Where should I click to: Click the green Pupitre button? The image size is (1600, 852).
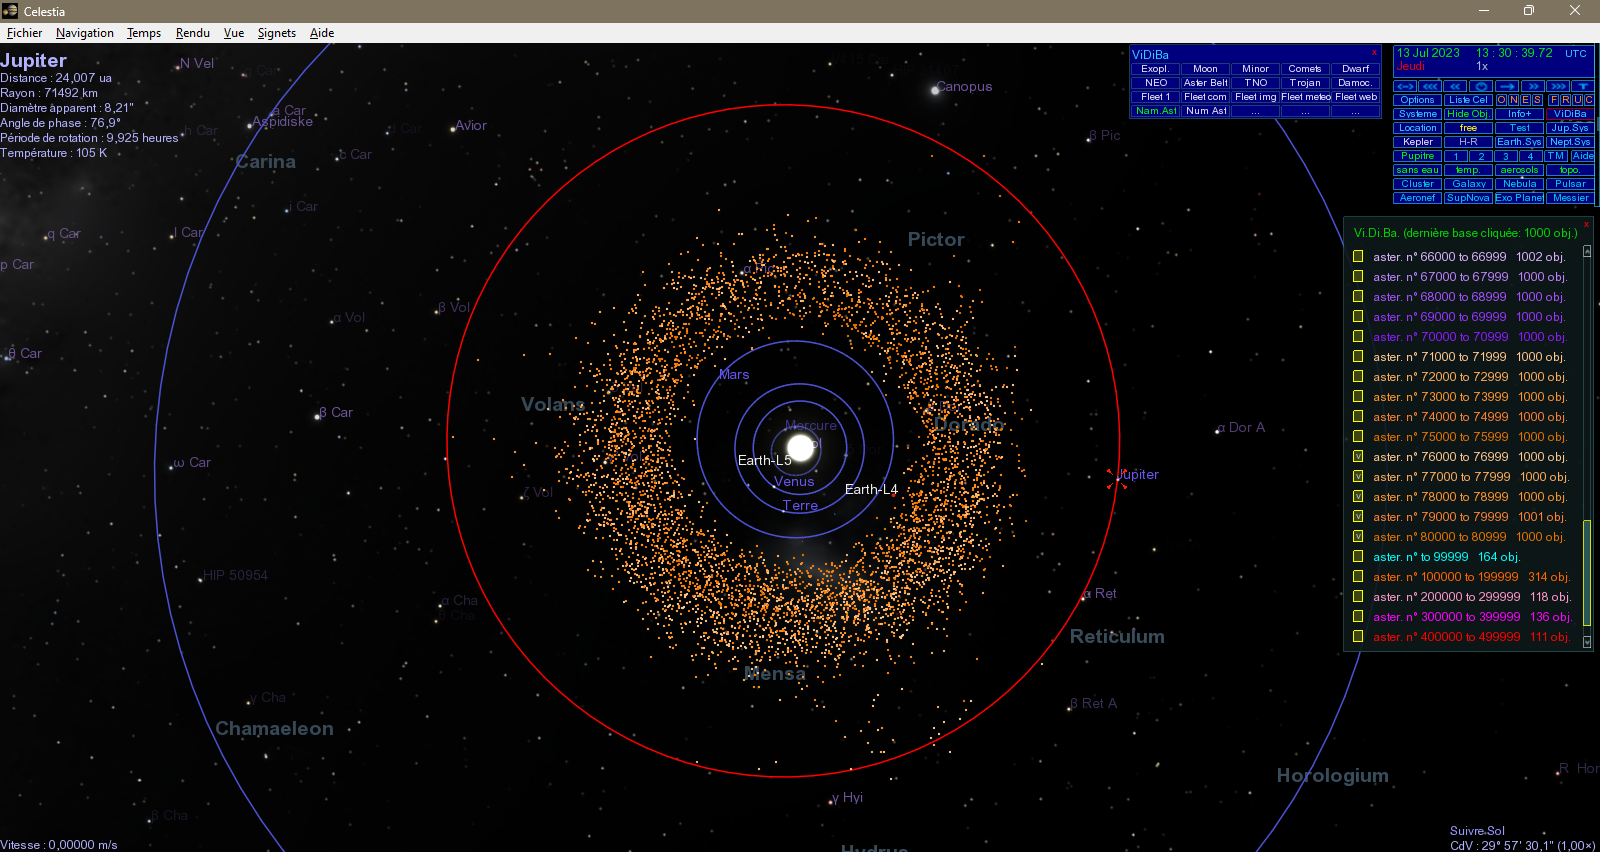(1418, 156)
